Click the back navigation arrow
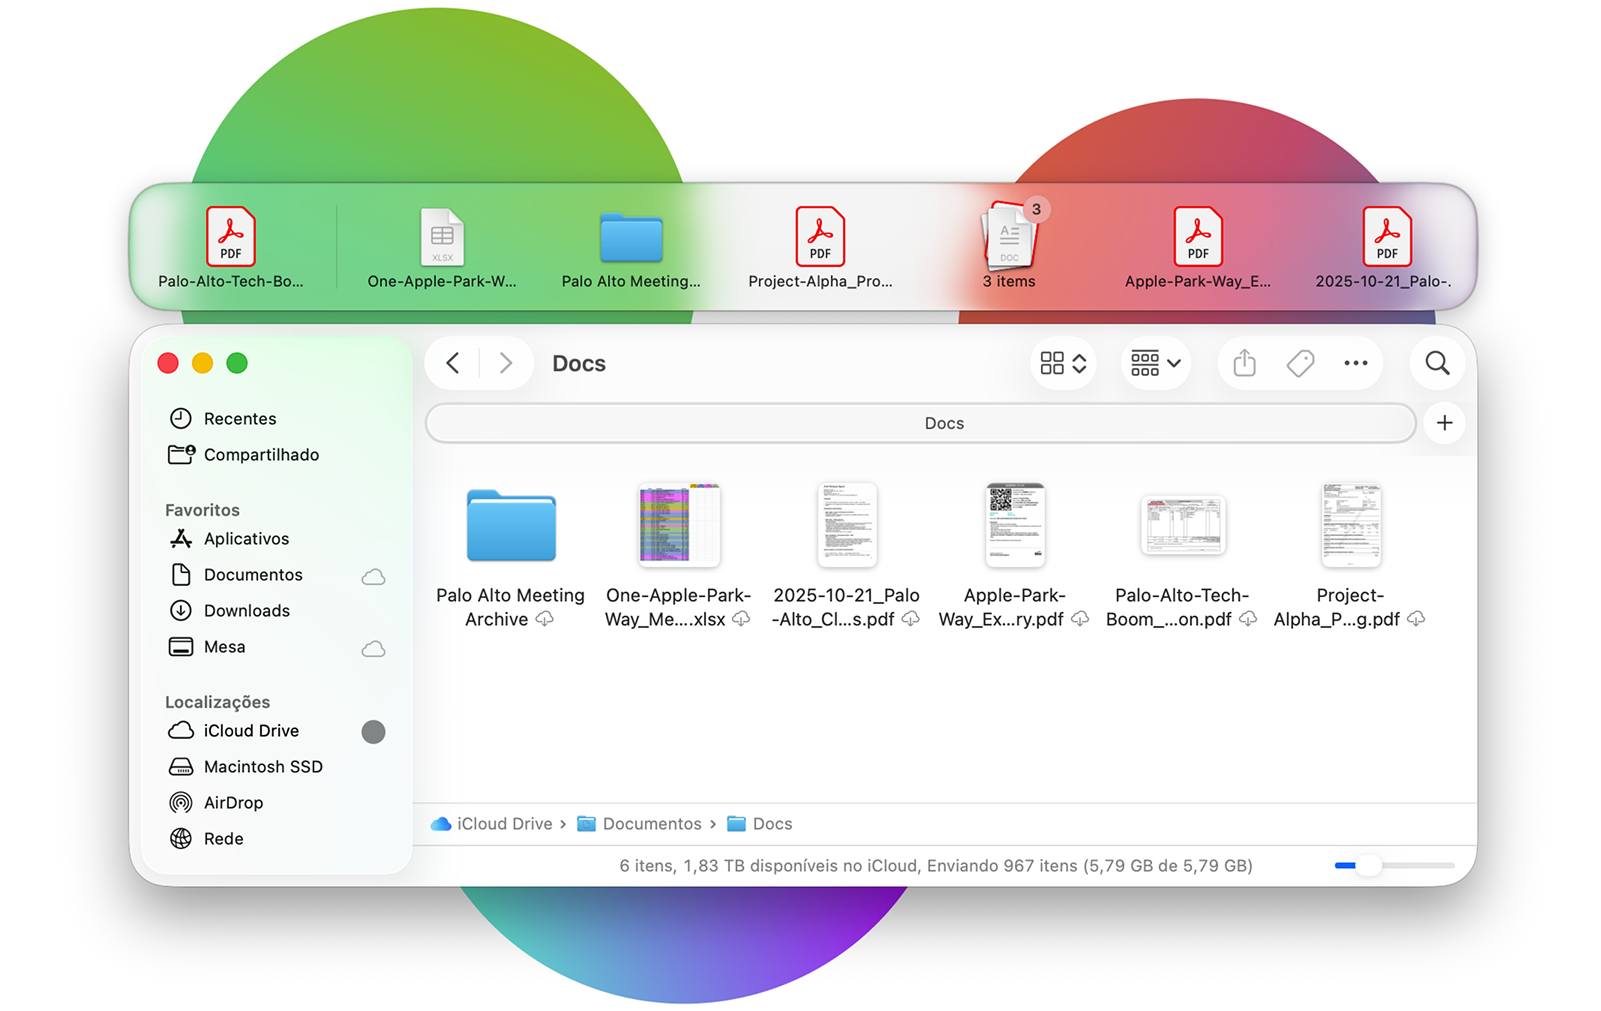The height and width of the screenshot is (1011, 1601). (452, 363)
